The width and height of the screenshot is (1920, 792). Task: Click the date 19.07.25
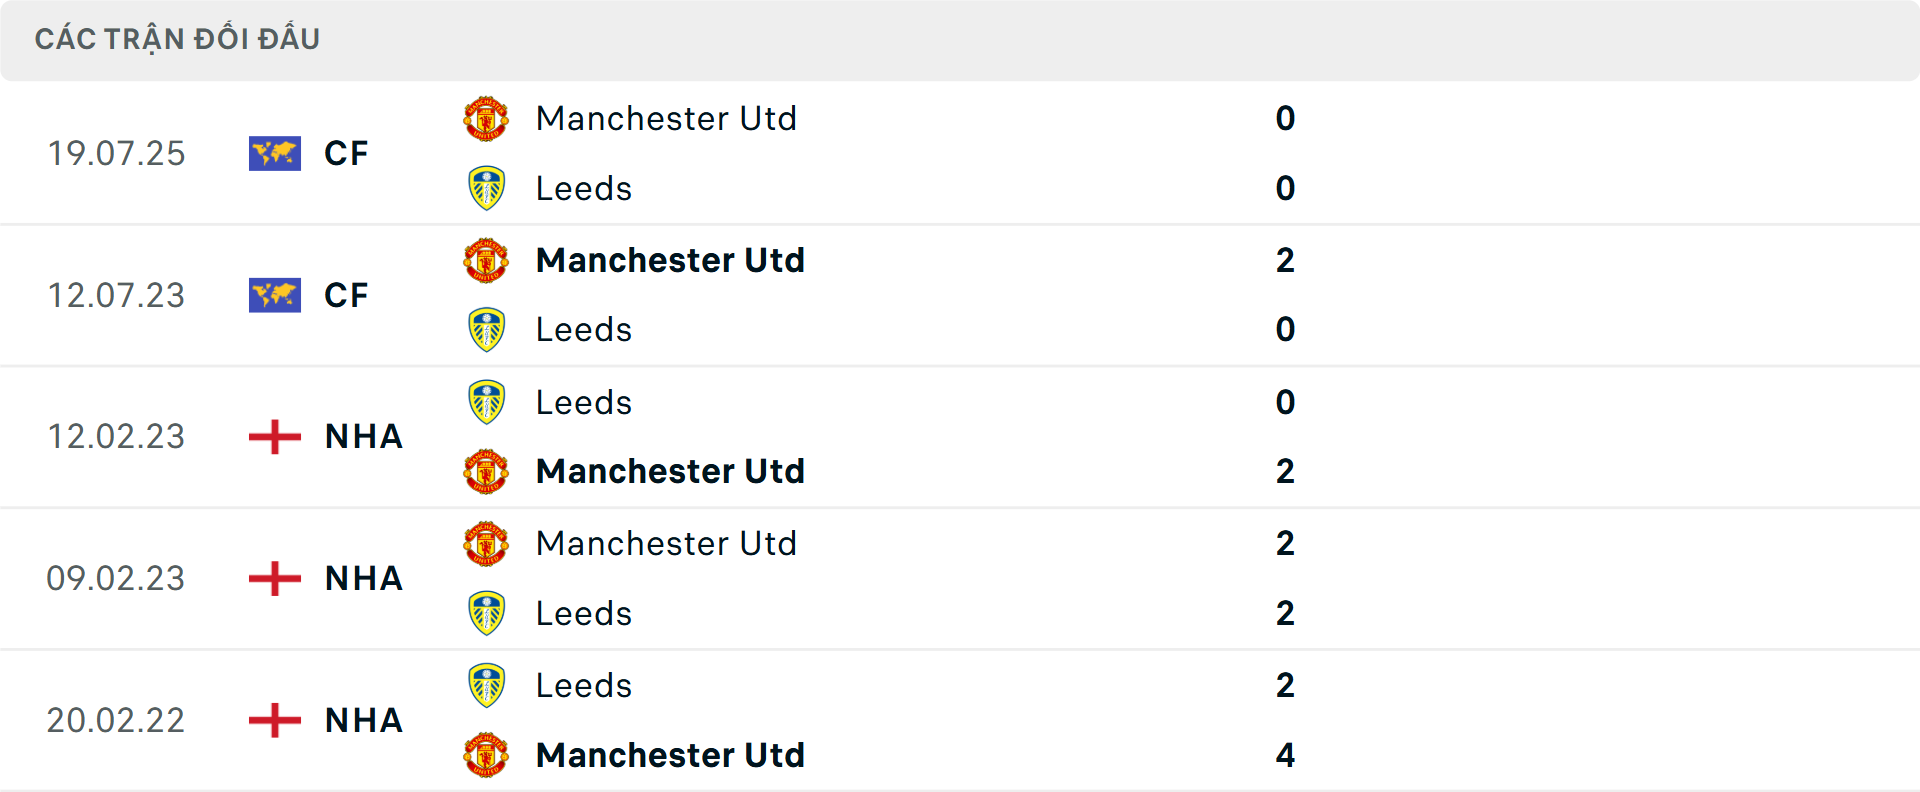point(116,153)
